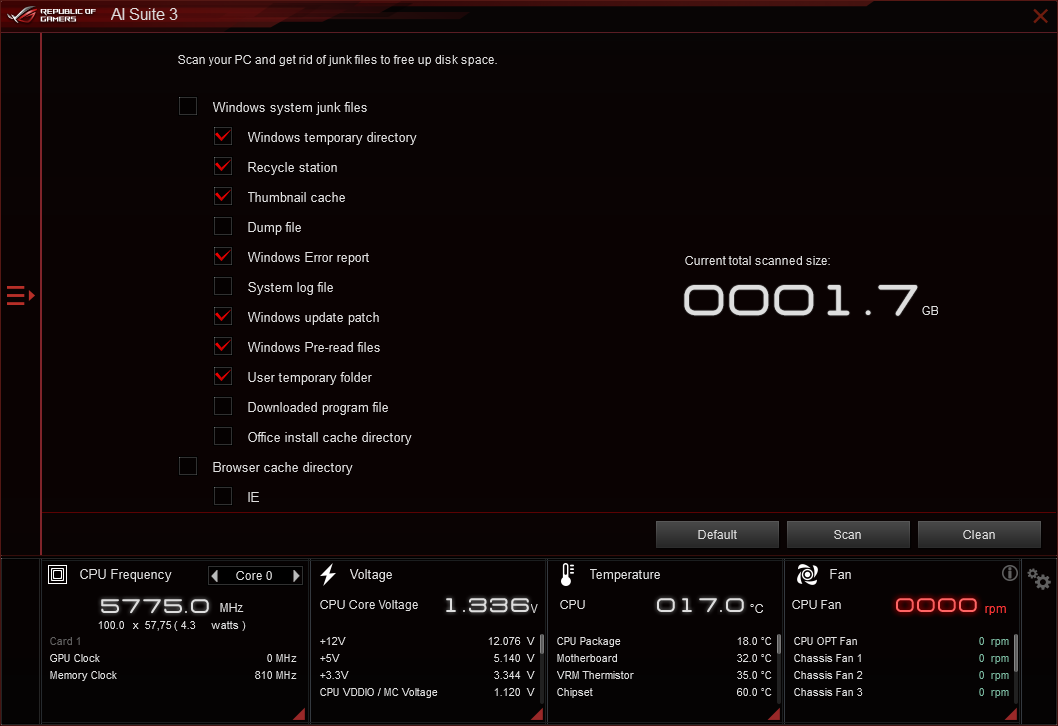Click the Voltage lightning bolt icon
Screen dimensions: 1058x726
tap(330, 573)
